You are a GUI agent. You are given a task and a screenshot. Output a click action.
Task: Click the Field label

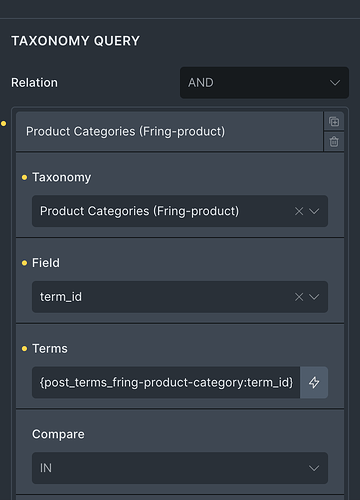[x=46, y=263]
